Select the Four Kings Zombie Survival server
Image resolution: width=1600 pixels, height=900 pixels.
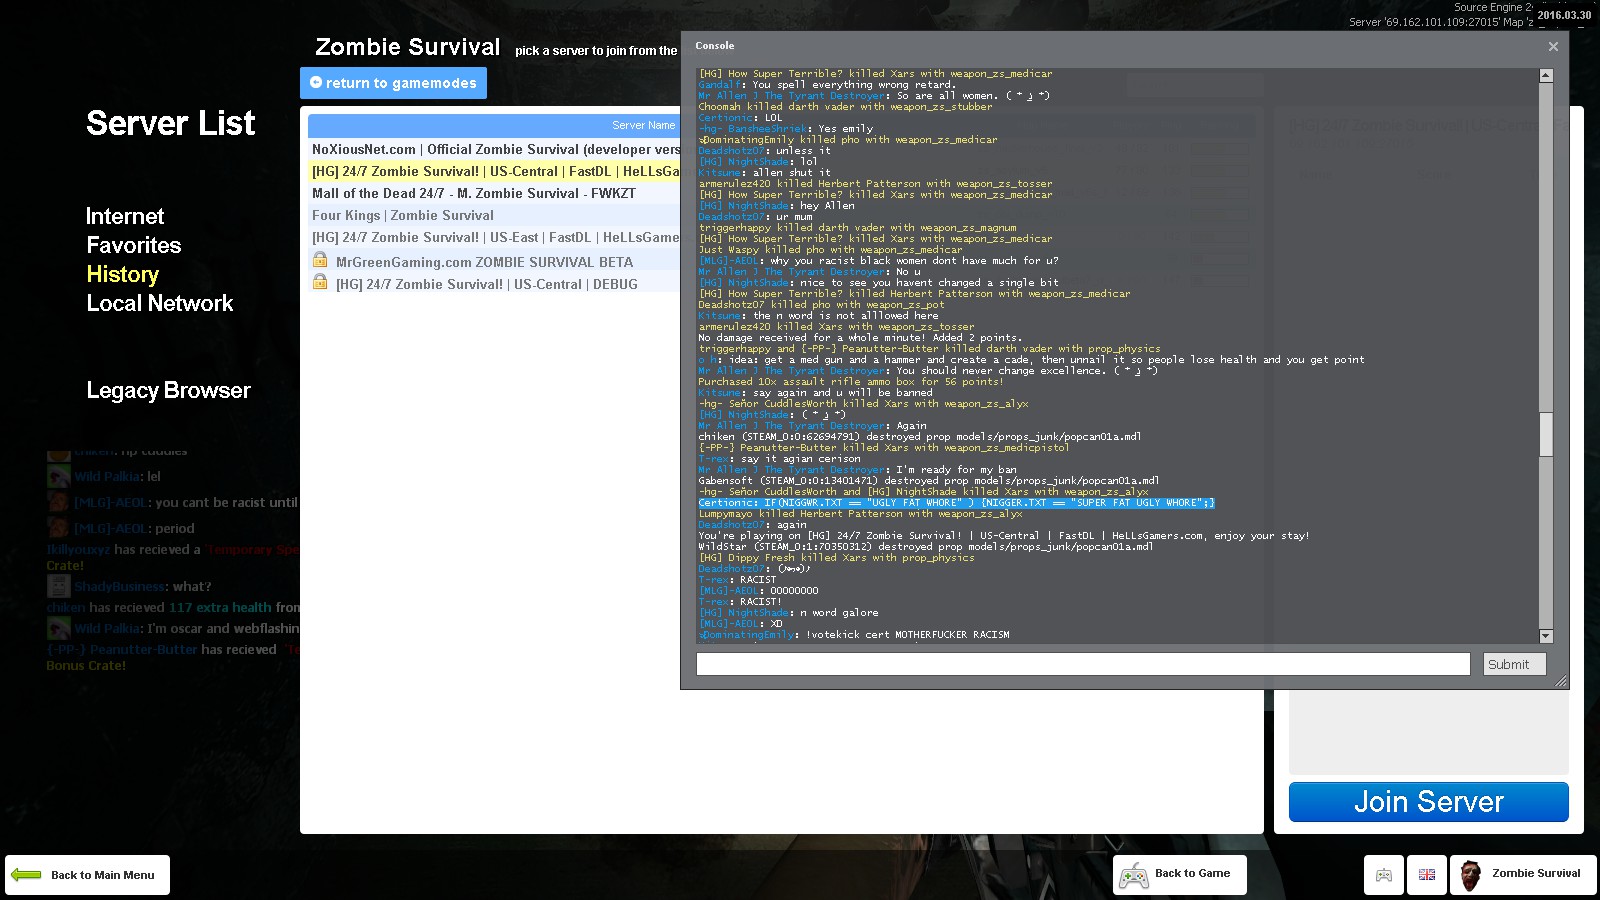coord(495,215)
